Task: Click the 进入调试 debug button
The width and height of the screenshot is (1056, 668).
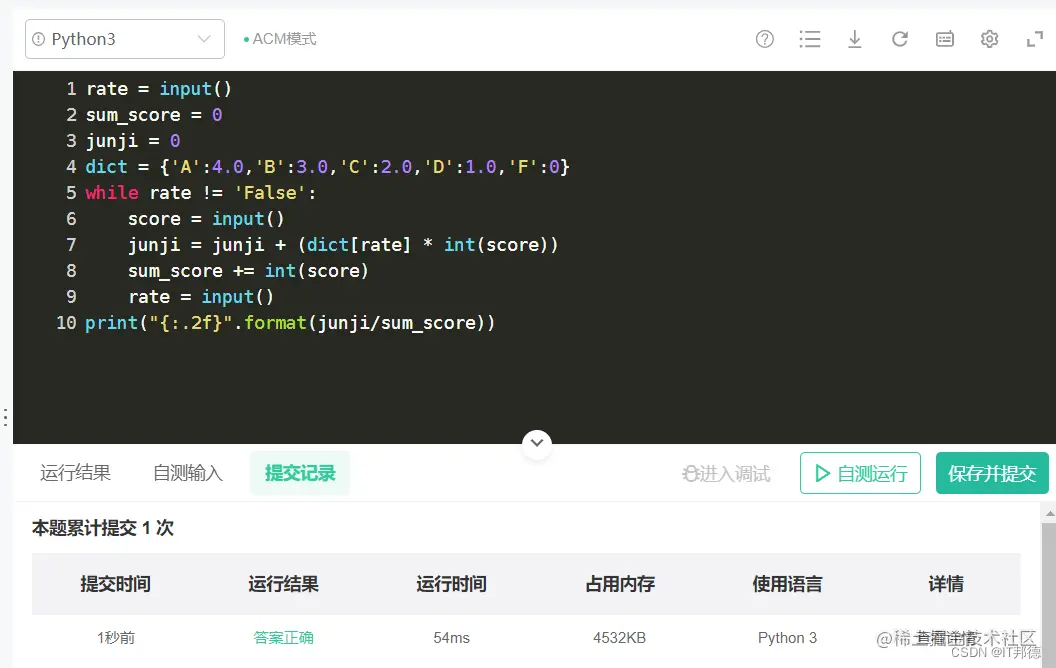Action: [726, 474]
